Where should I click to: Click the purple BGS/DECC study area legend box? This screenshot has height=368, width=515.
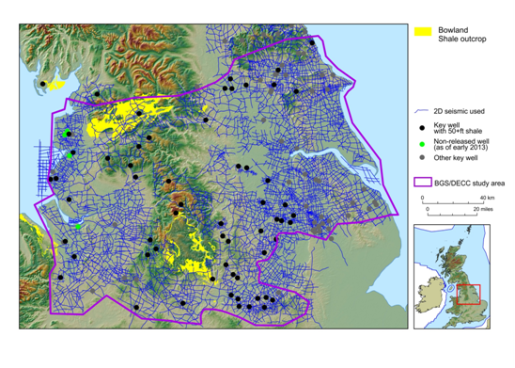423,182
